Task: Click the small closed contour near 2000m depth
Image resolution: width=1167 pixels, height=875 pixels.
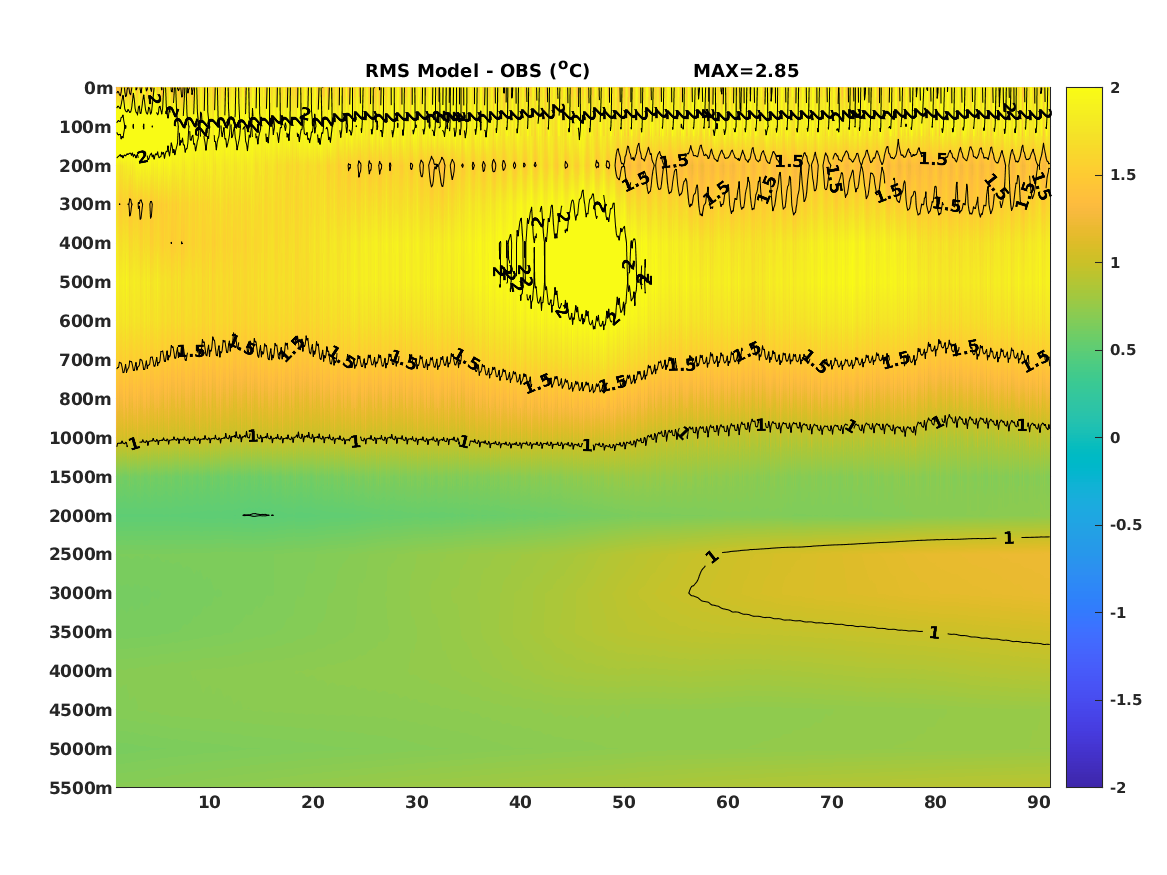Action: [x=258, y=515]
